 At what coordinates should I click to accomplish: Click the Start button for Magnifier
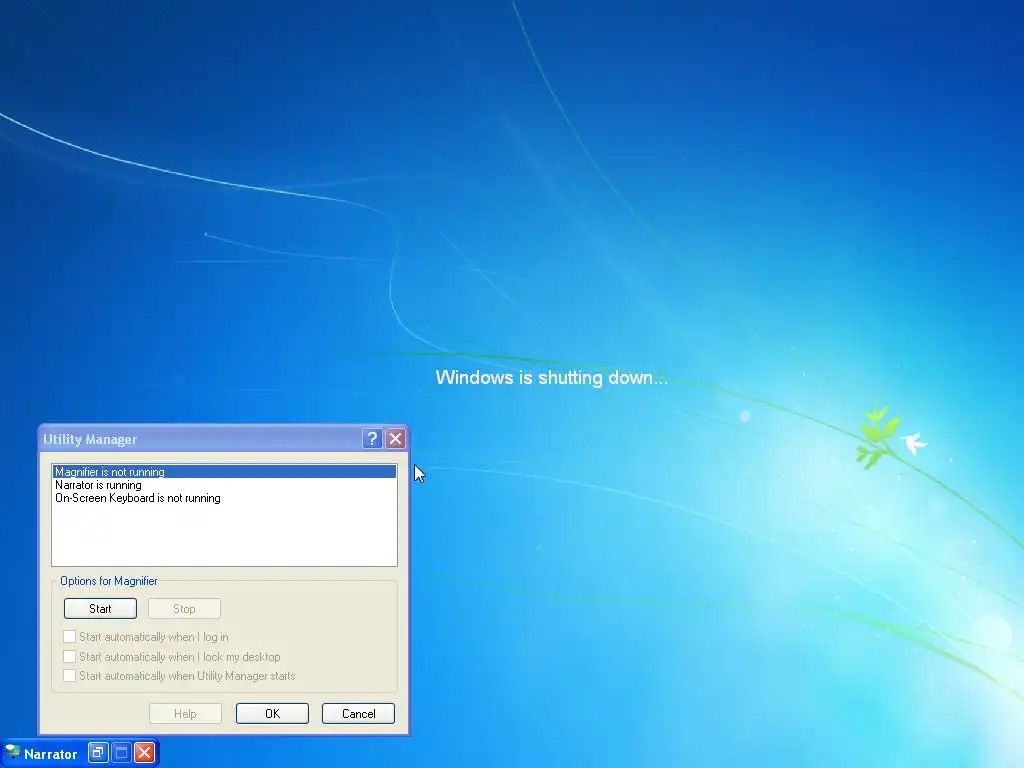click(x=101, y=609)
